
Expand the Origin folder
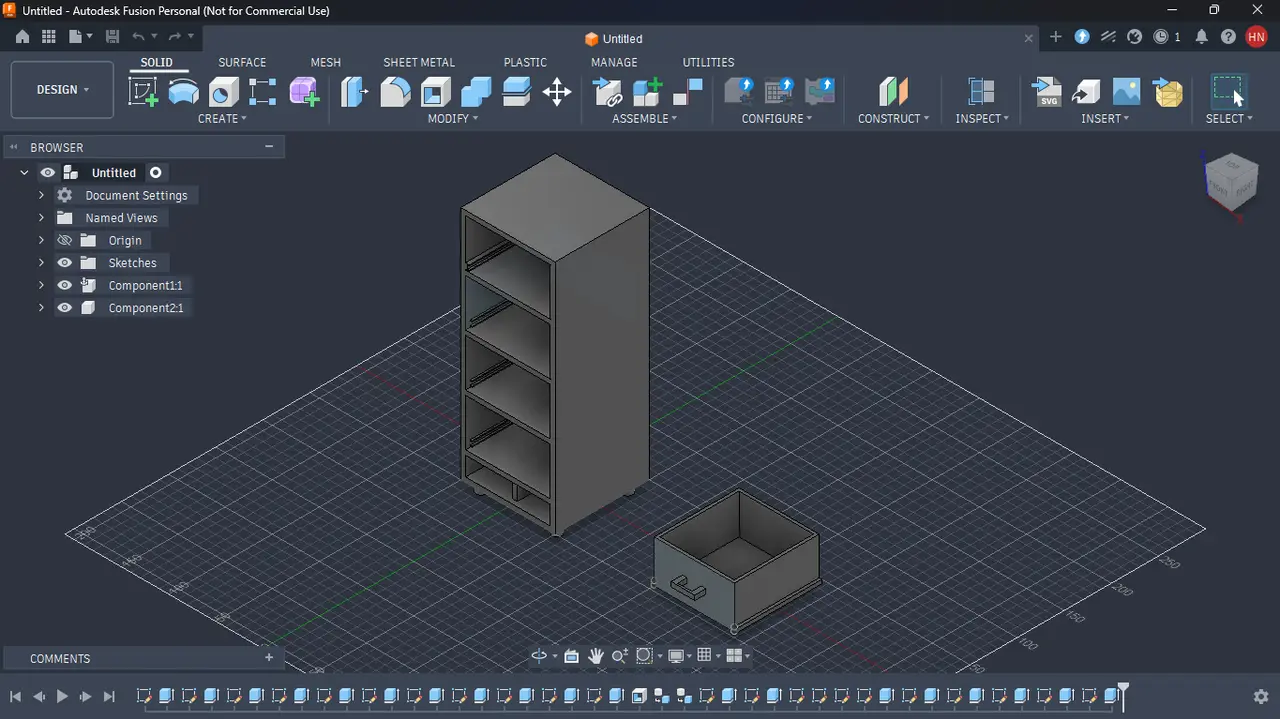(x=41, y=240)
